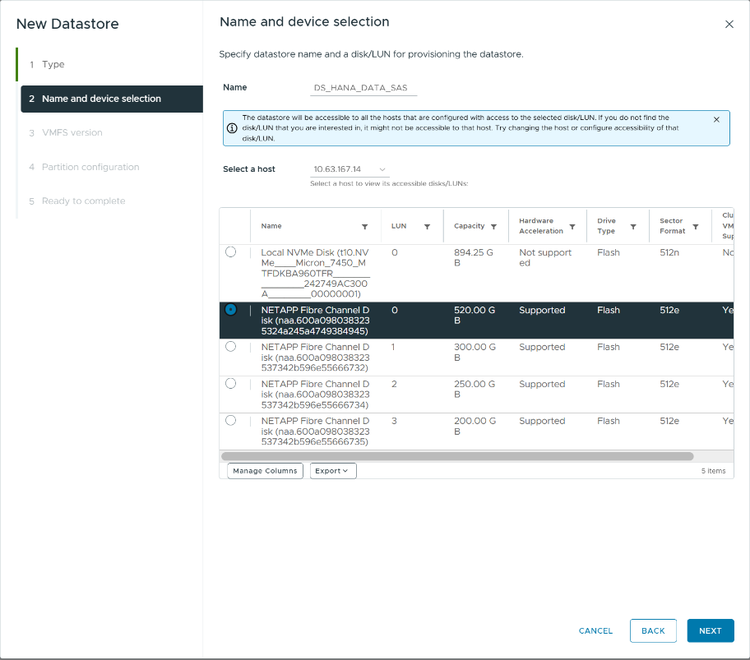Click the Capacity column header
The height and width of the screenshot is (660, 750).
pyautogui.click(x=469, y=226)
